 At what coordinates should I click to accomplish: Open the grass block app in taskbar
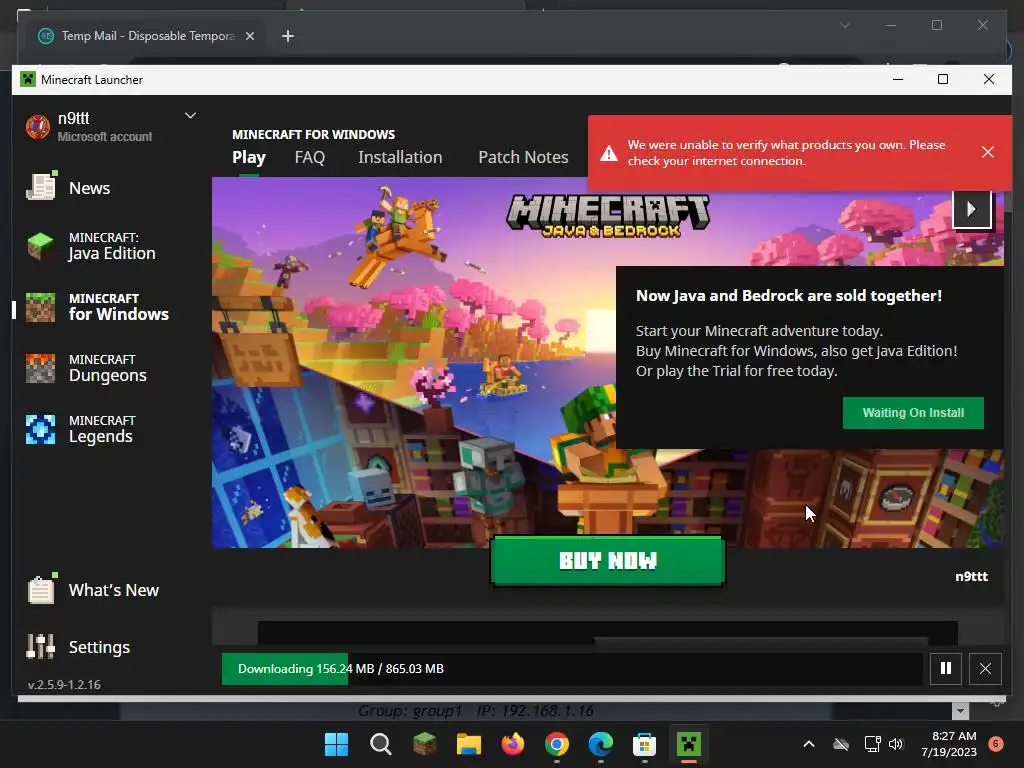pyautogui.click(x=424, y=744)
